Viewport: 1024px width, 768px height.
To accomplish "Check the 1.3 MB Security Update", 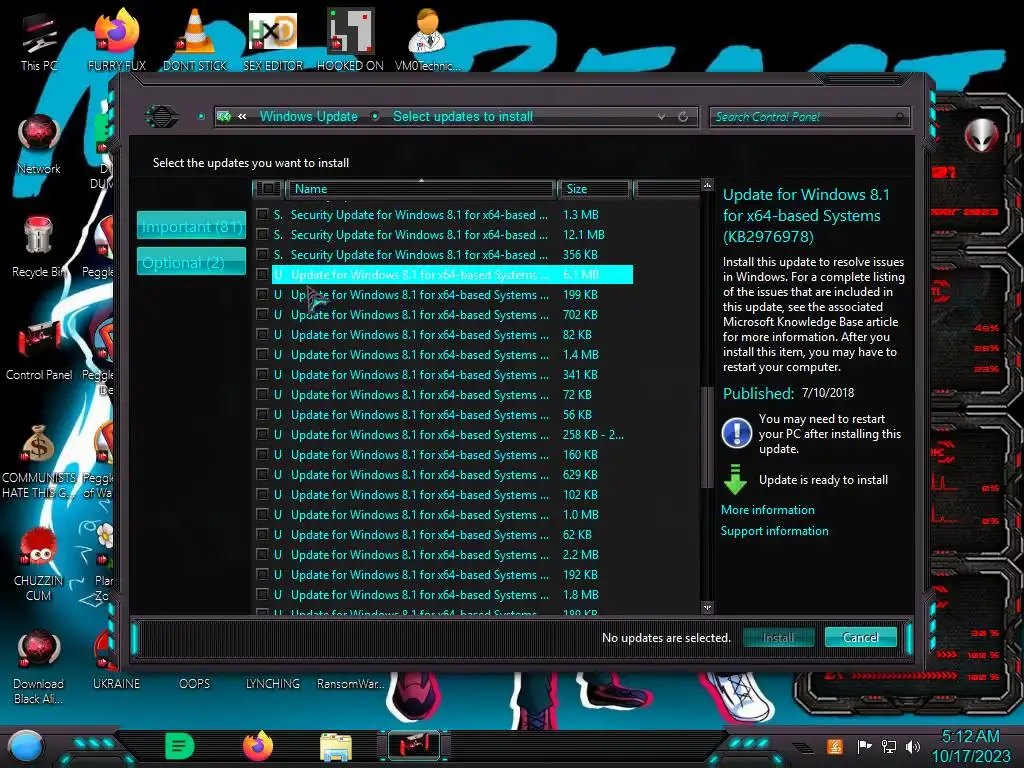I will (x=263, y=214).
